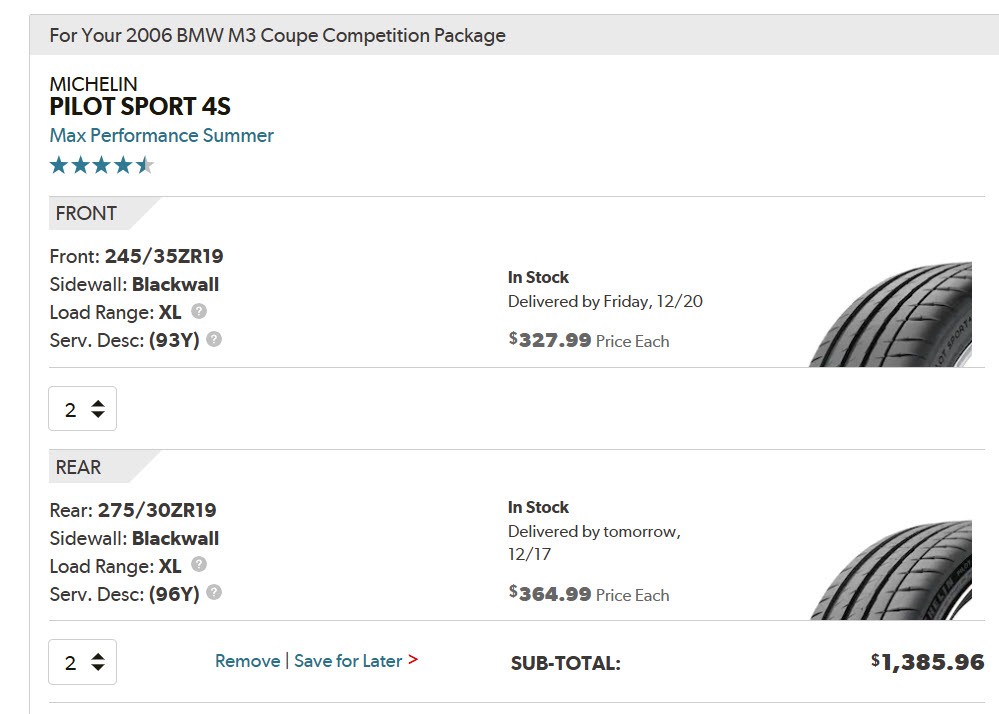Select the 'Delivered by tomorrow, 12/17' text

pyautogui.click(x=594, y=543)
